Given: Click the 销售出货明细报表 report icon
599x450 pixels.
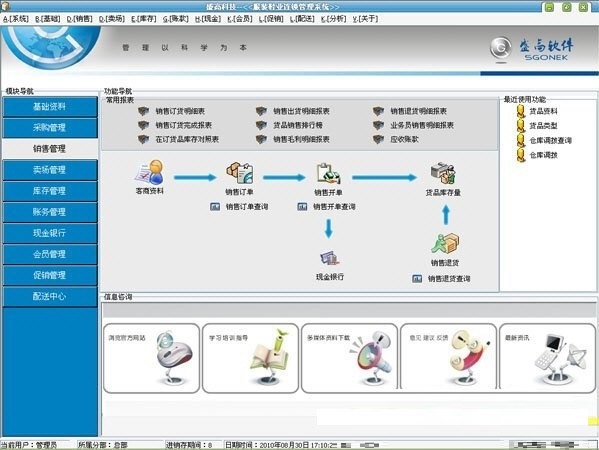Looking at the screenshot, I should [x=261, y=111].
